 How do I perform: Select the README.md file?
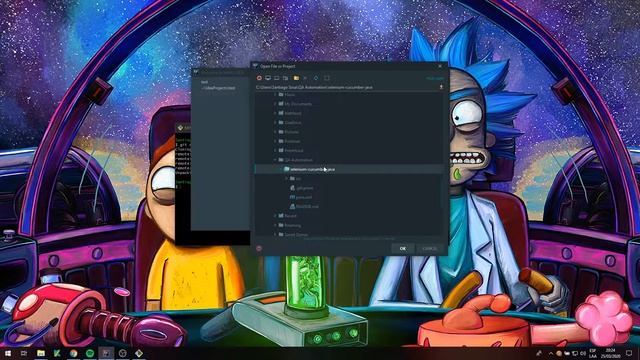click(x=307, y=207)
